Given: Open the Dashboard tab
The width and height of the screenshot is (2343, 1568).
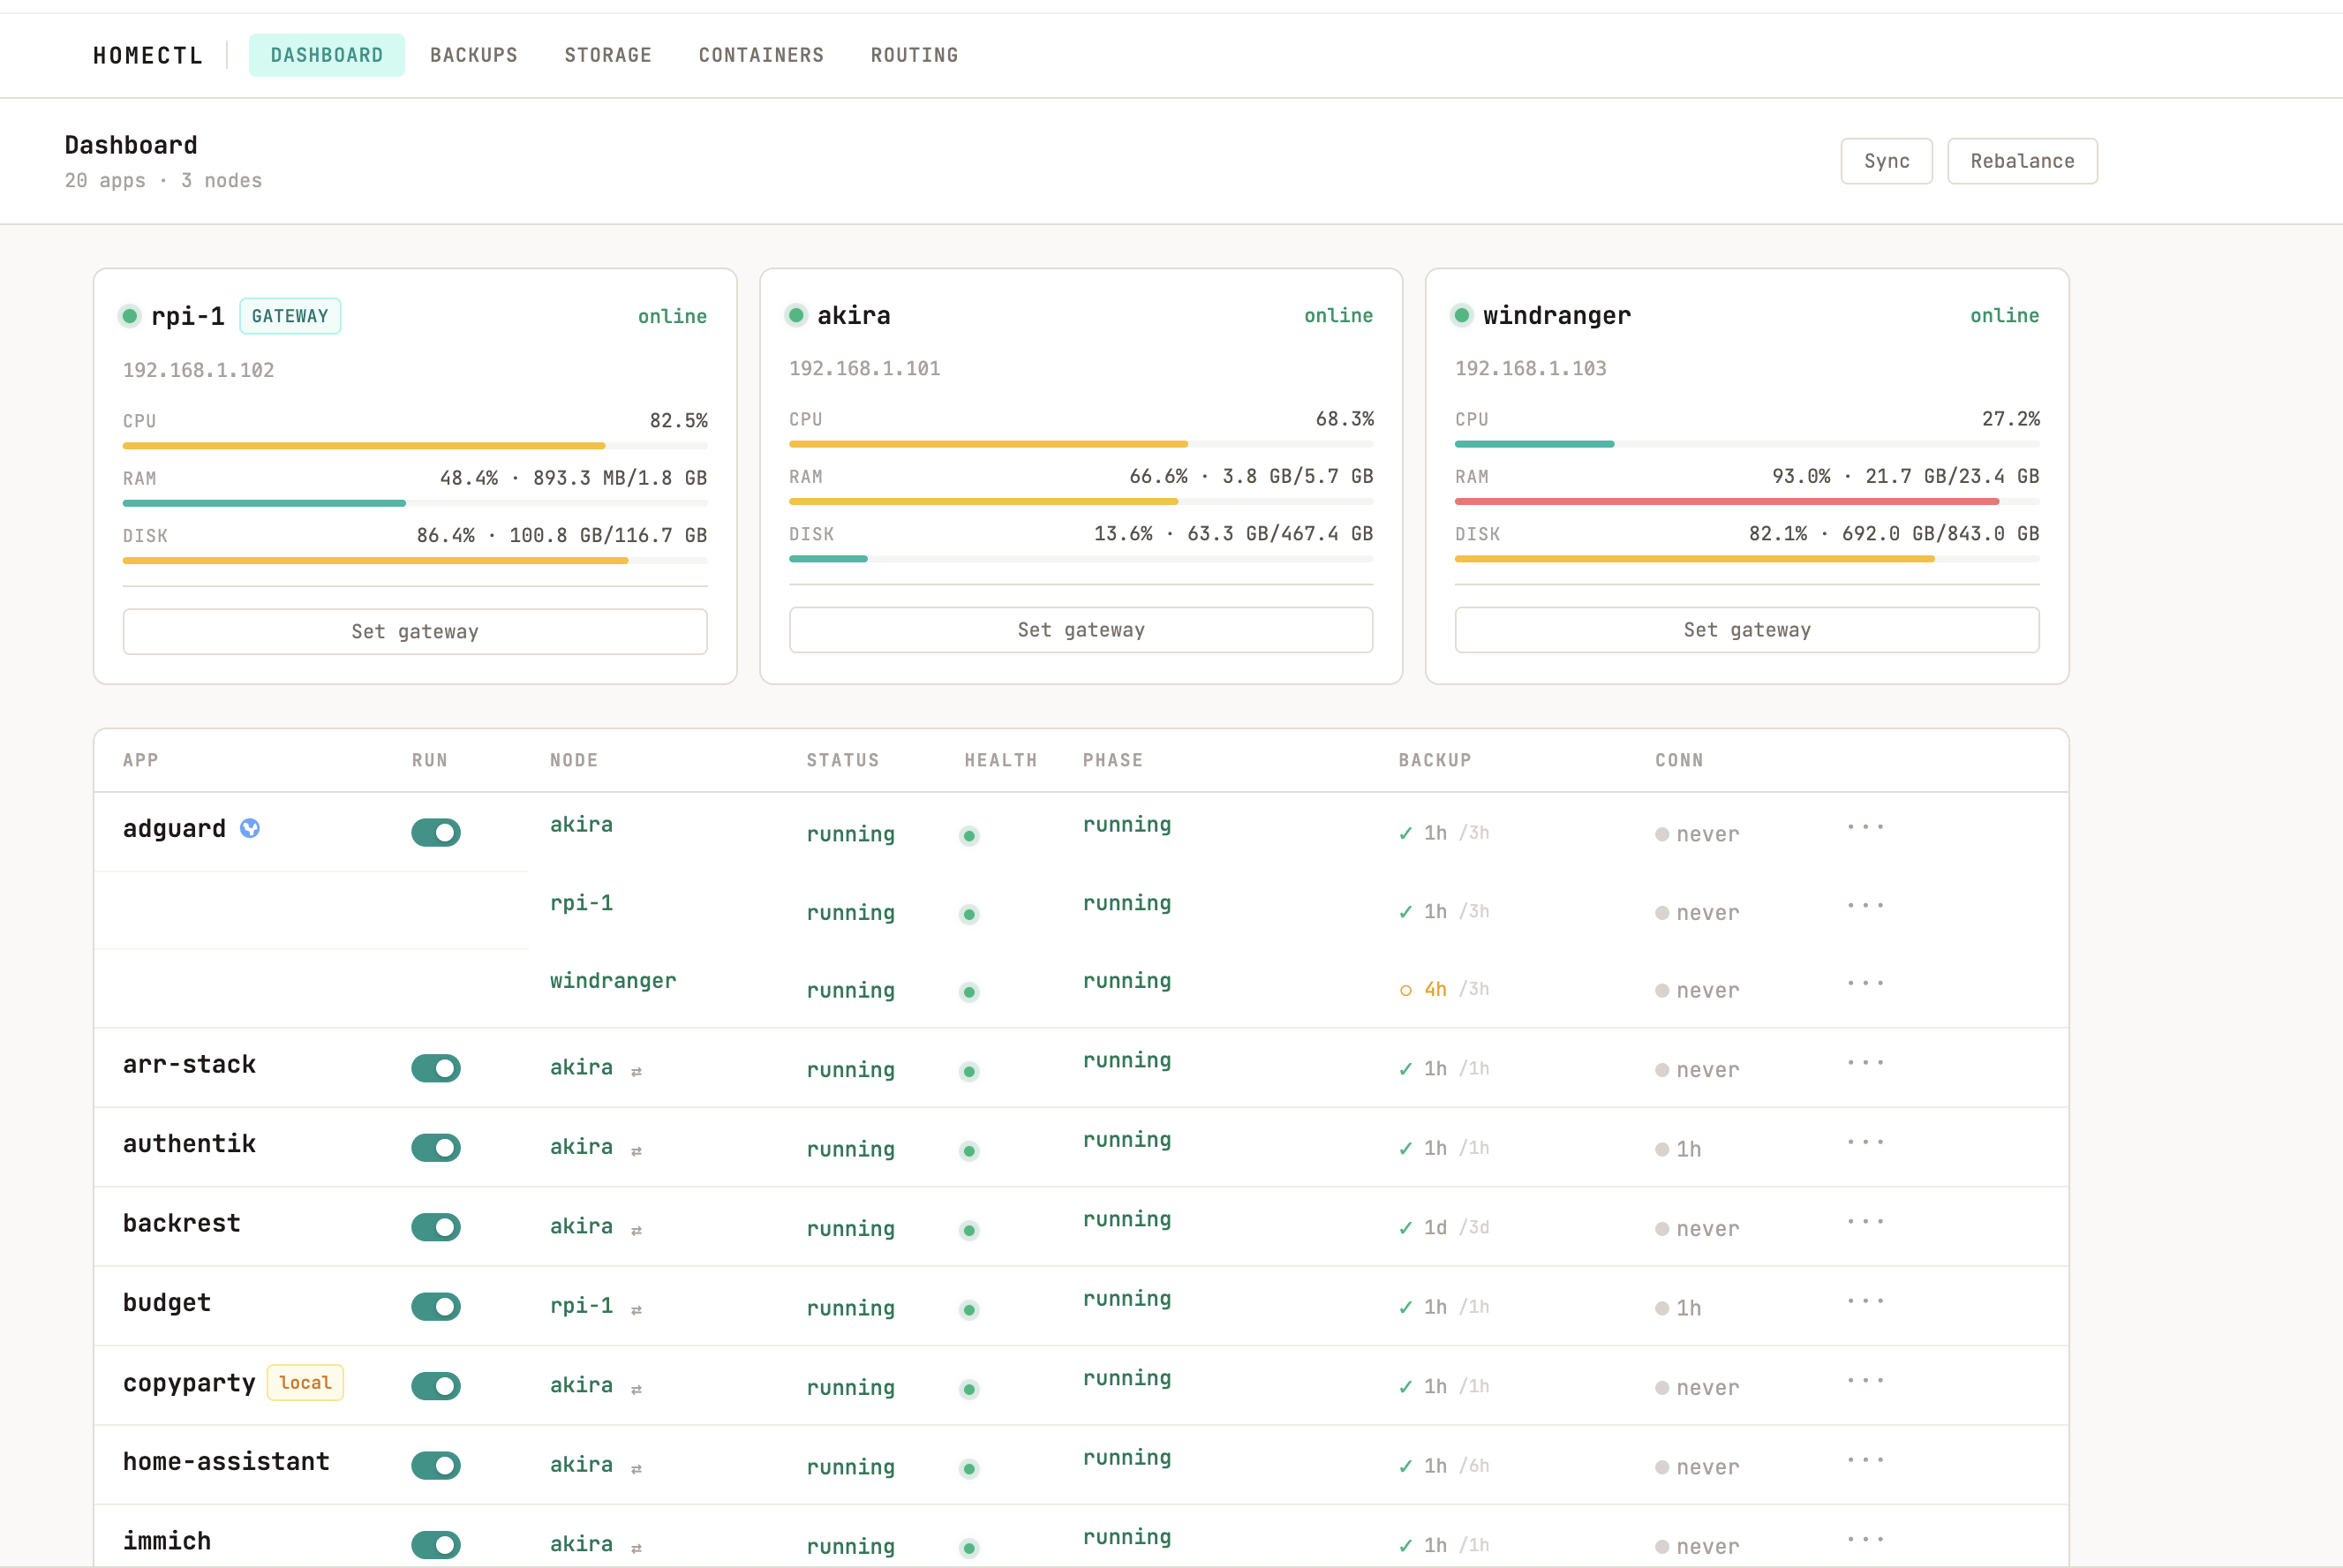Looking at the screenshot, I should [x=327, y=55].
